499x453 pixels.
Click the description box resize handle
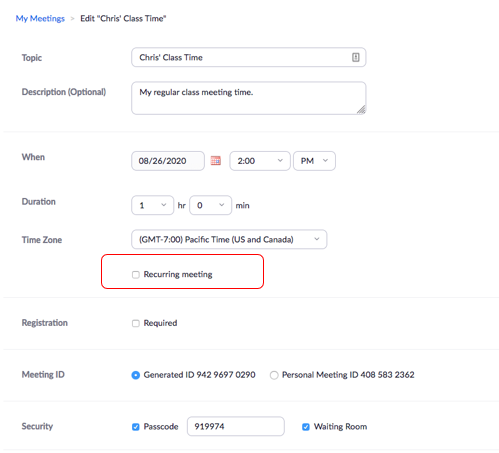point(361,109)
